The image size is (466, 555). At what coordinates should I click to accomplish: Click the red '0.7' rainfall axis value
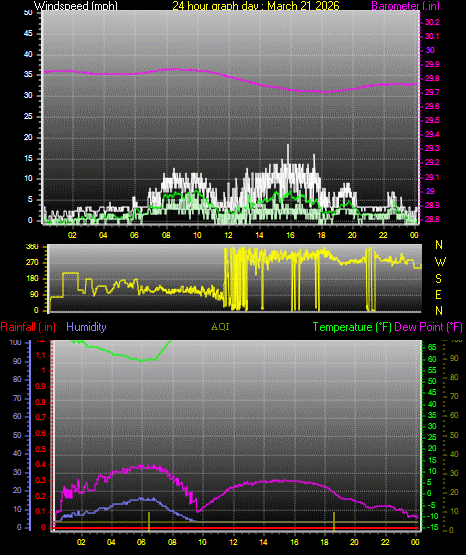coord(41,417)
